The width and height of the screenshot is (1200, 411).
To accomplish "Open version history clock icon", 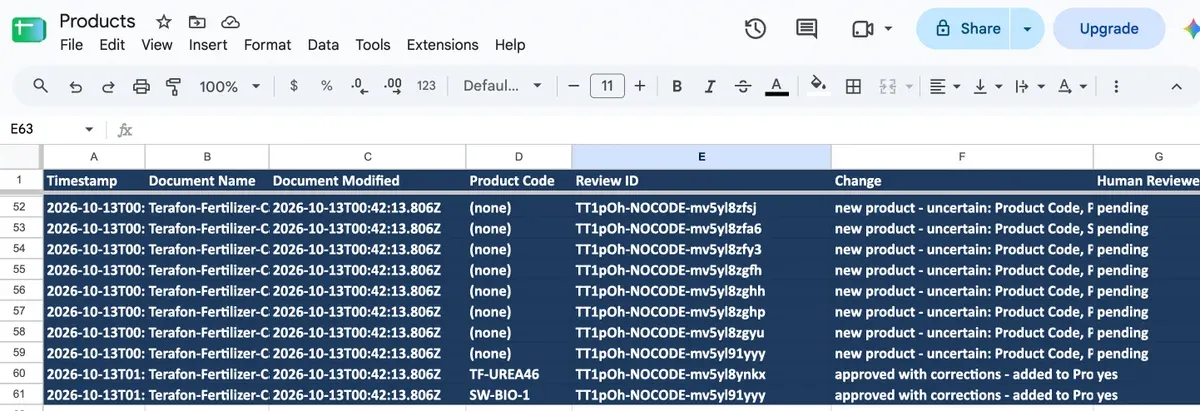I will point(756,29).
